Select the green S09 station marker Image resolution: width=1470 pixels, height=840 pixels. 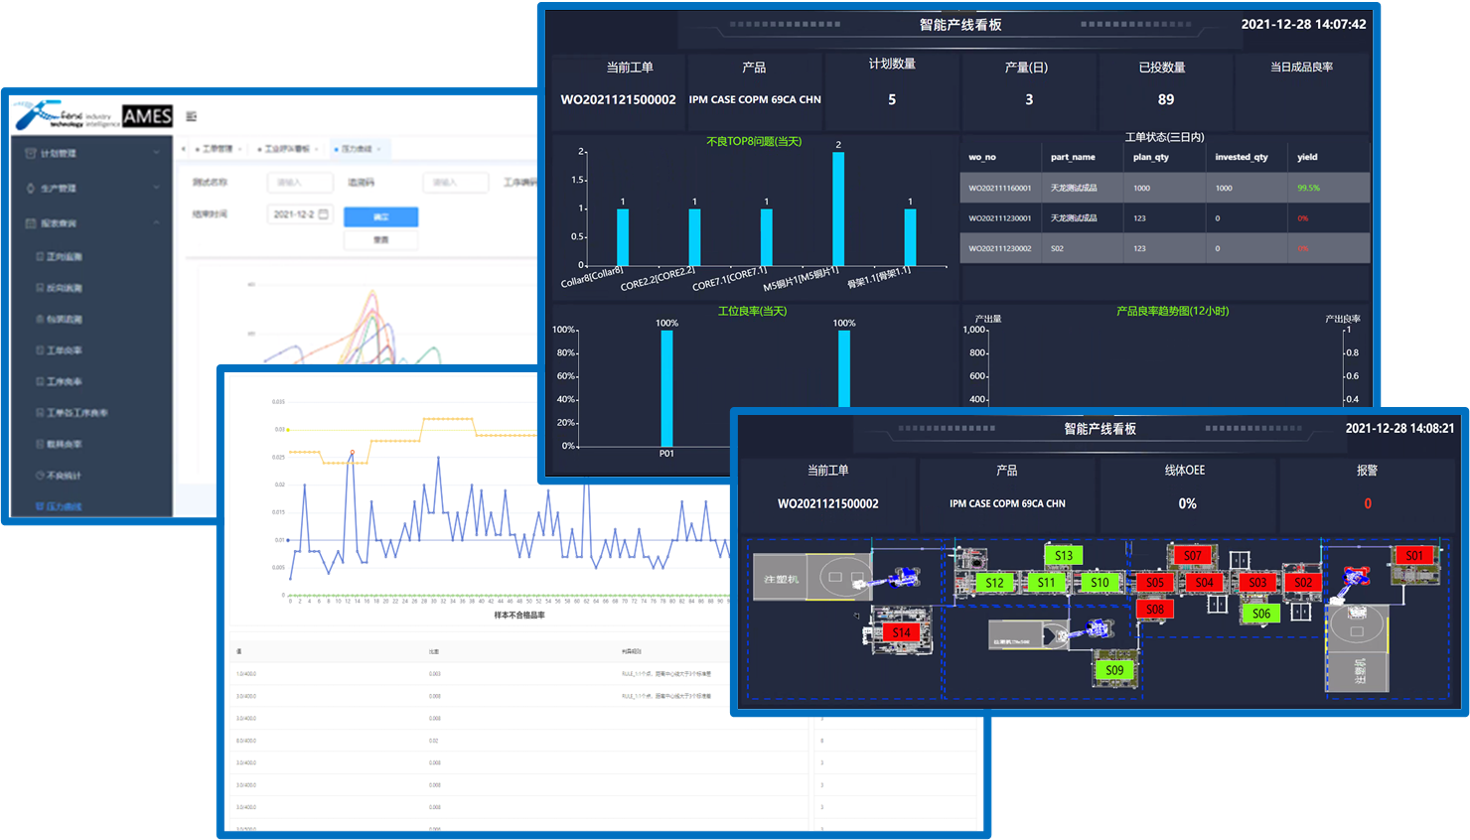click(x=1114, y=670)
